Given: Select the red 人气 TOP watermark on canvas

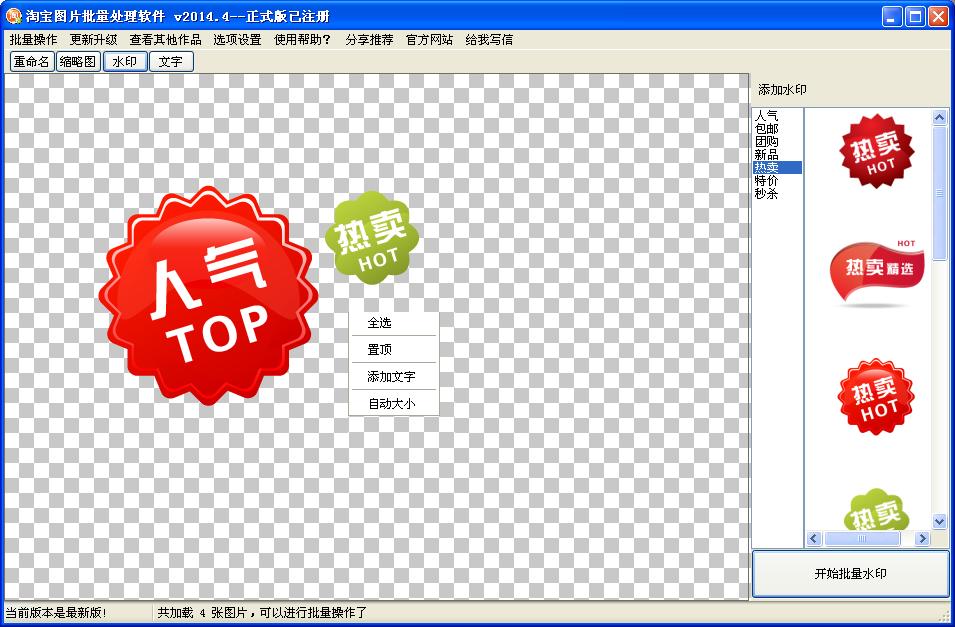Looking at the screenshot, I should coord(208,296).
